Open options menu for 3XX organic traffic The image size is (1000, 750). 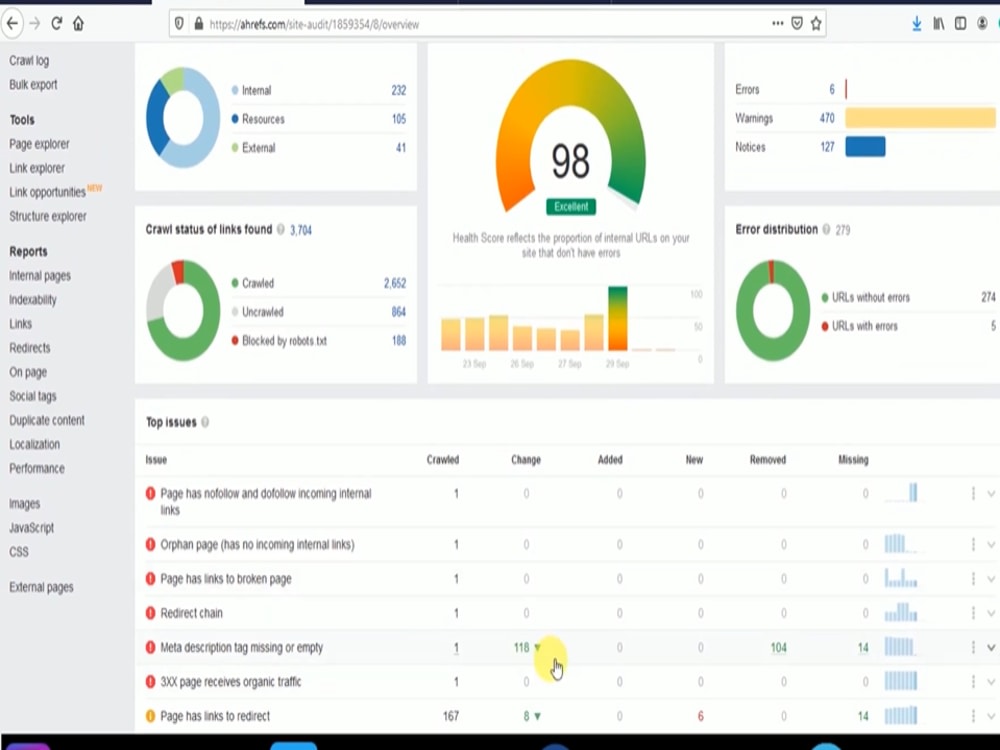point(973,682)
